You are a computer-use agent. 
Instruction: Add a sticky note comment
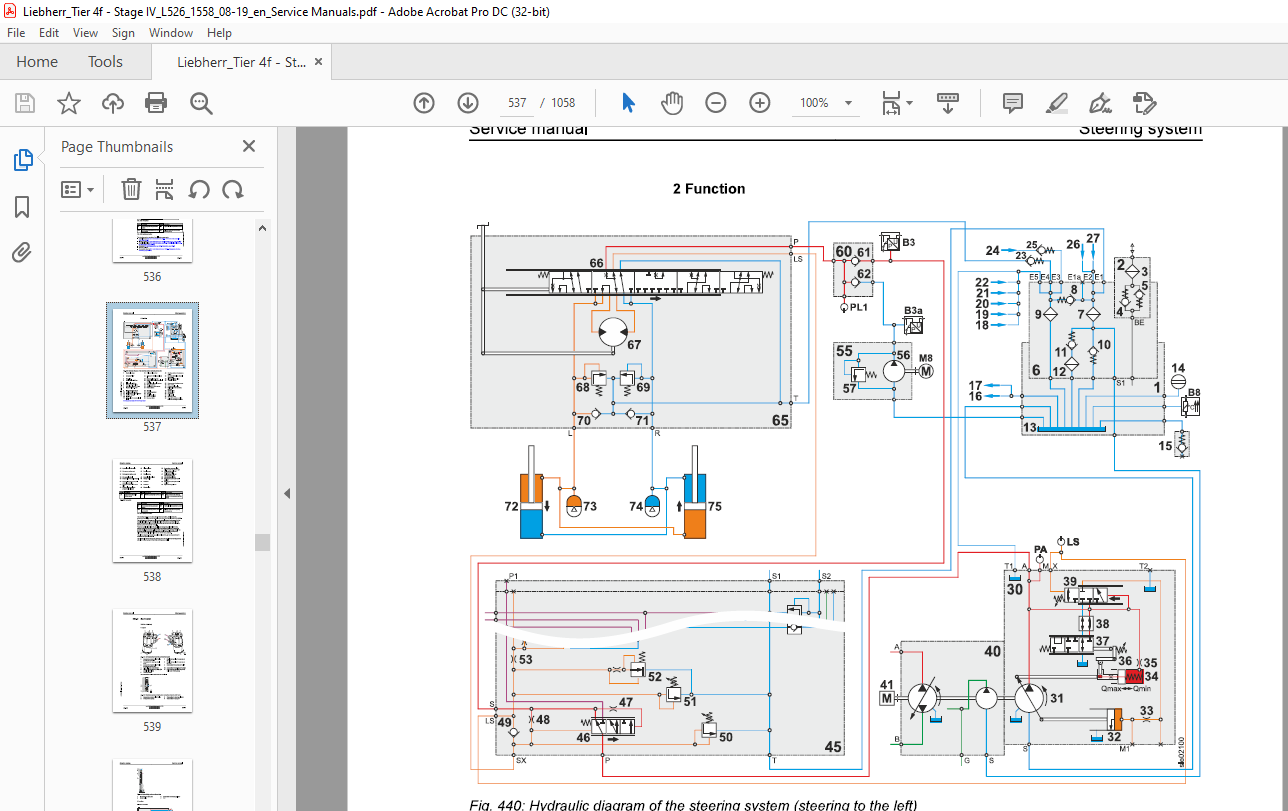point(1012,103)
